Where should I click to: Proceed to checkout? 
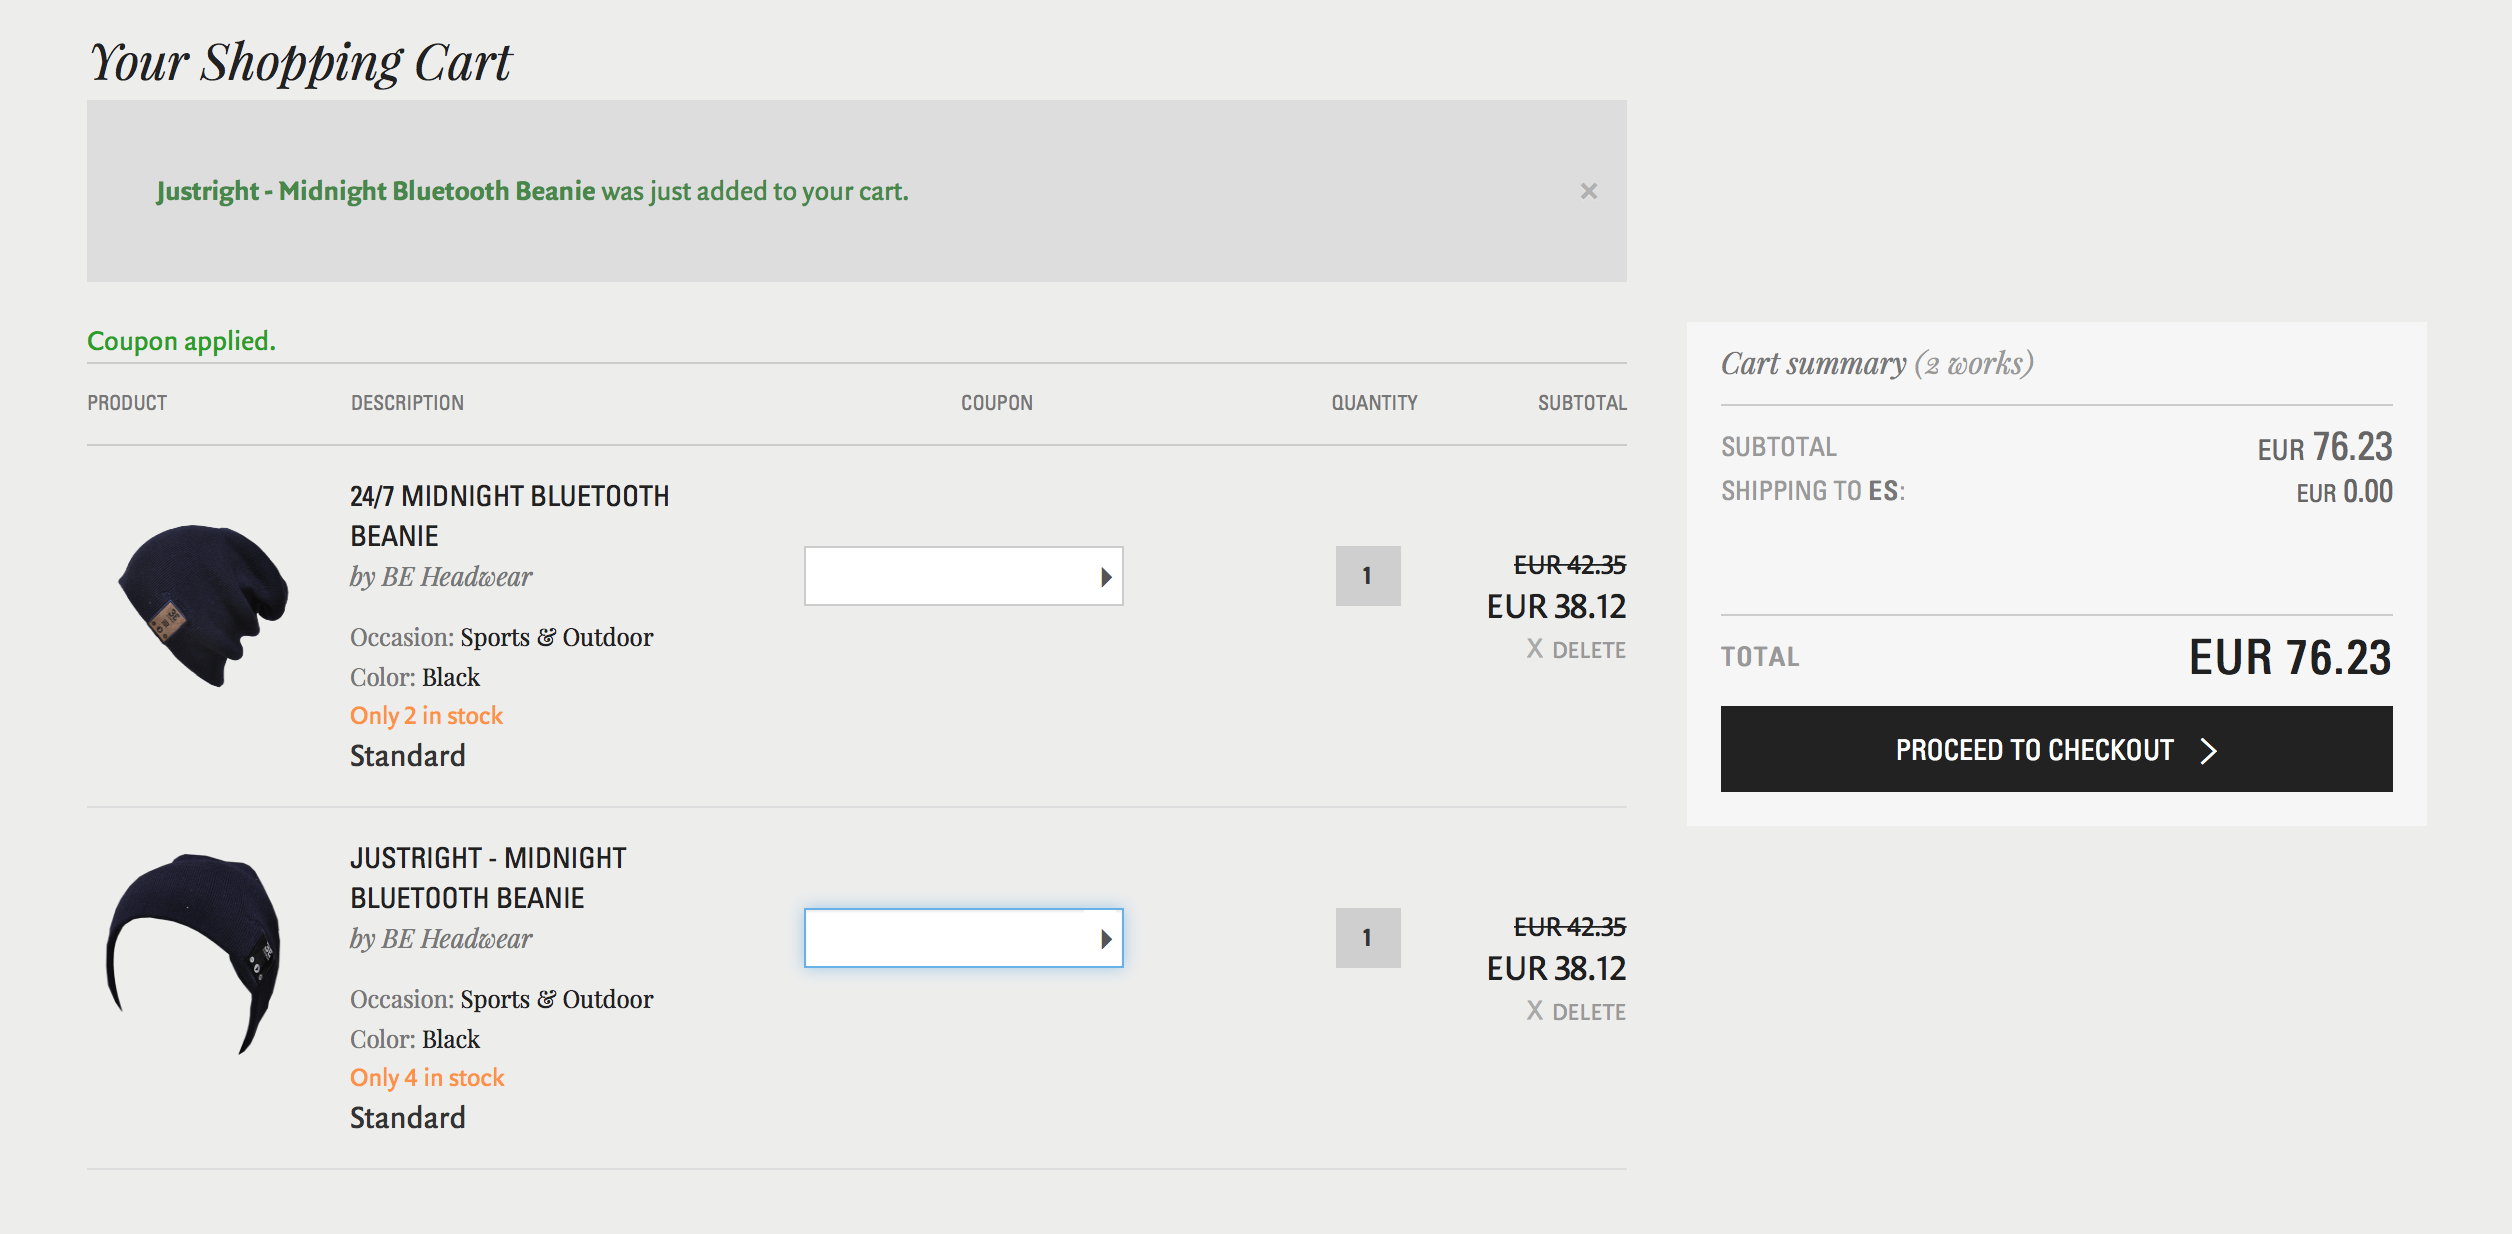click(2056, 749)
